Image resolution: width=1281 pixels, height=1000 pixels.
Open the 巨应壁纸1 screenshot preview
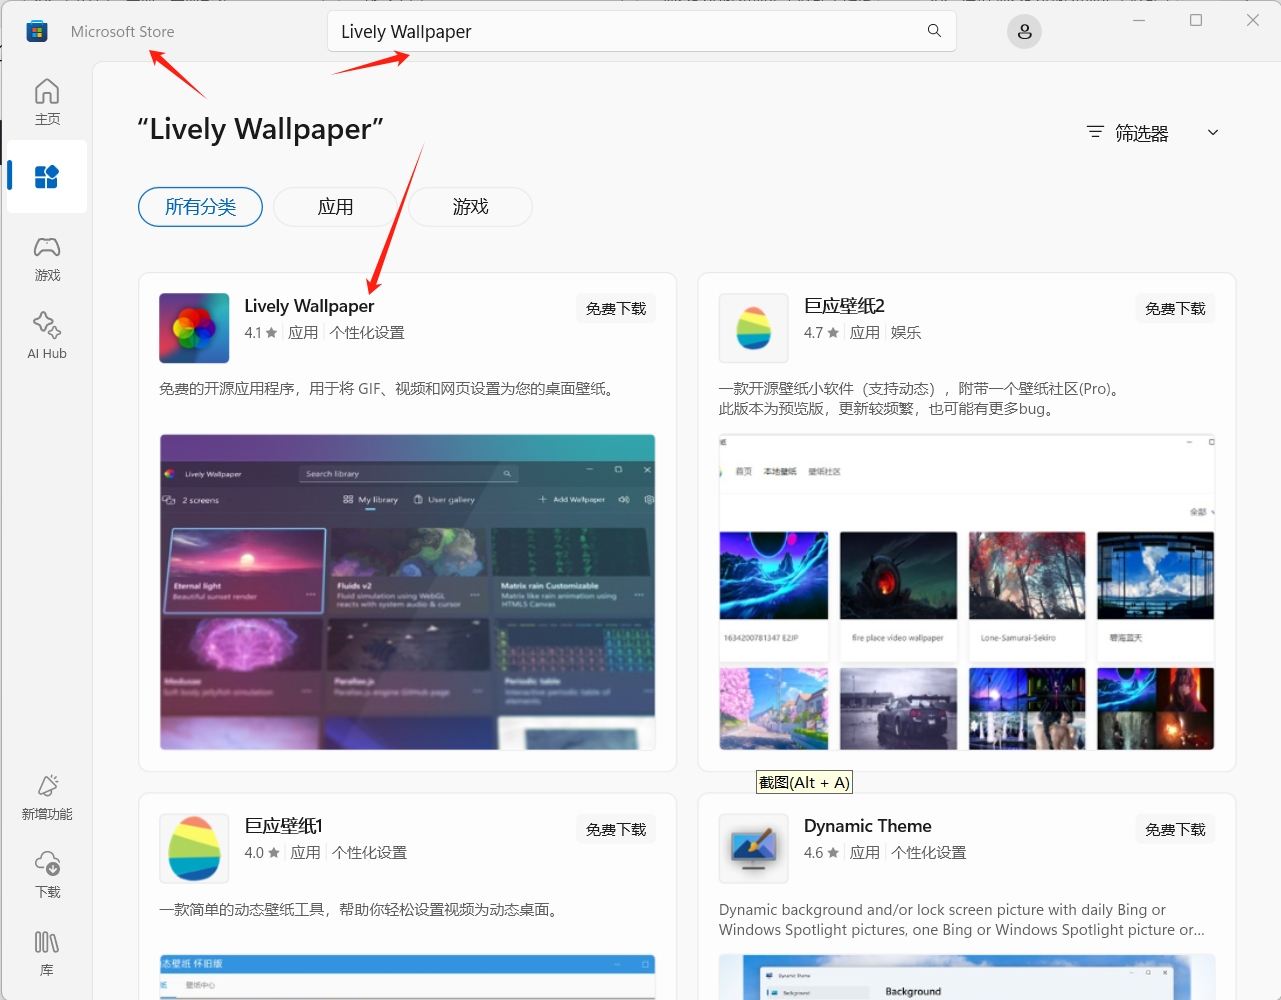coord(407,977)
